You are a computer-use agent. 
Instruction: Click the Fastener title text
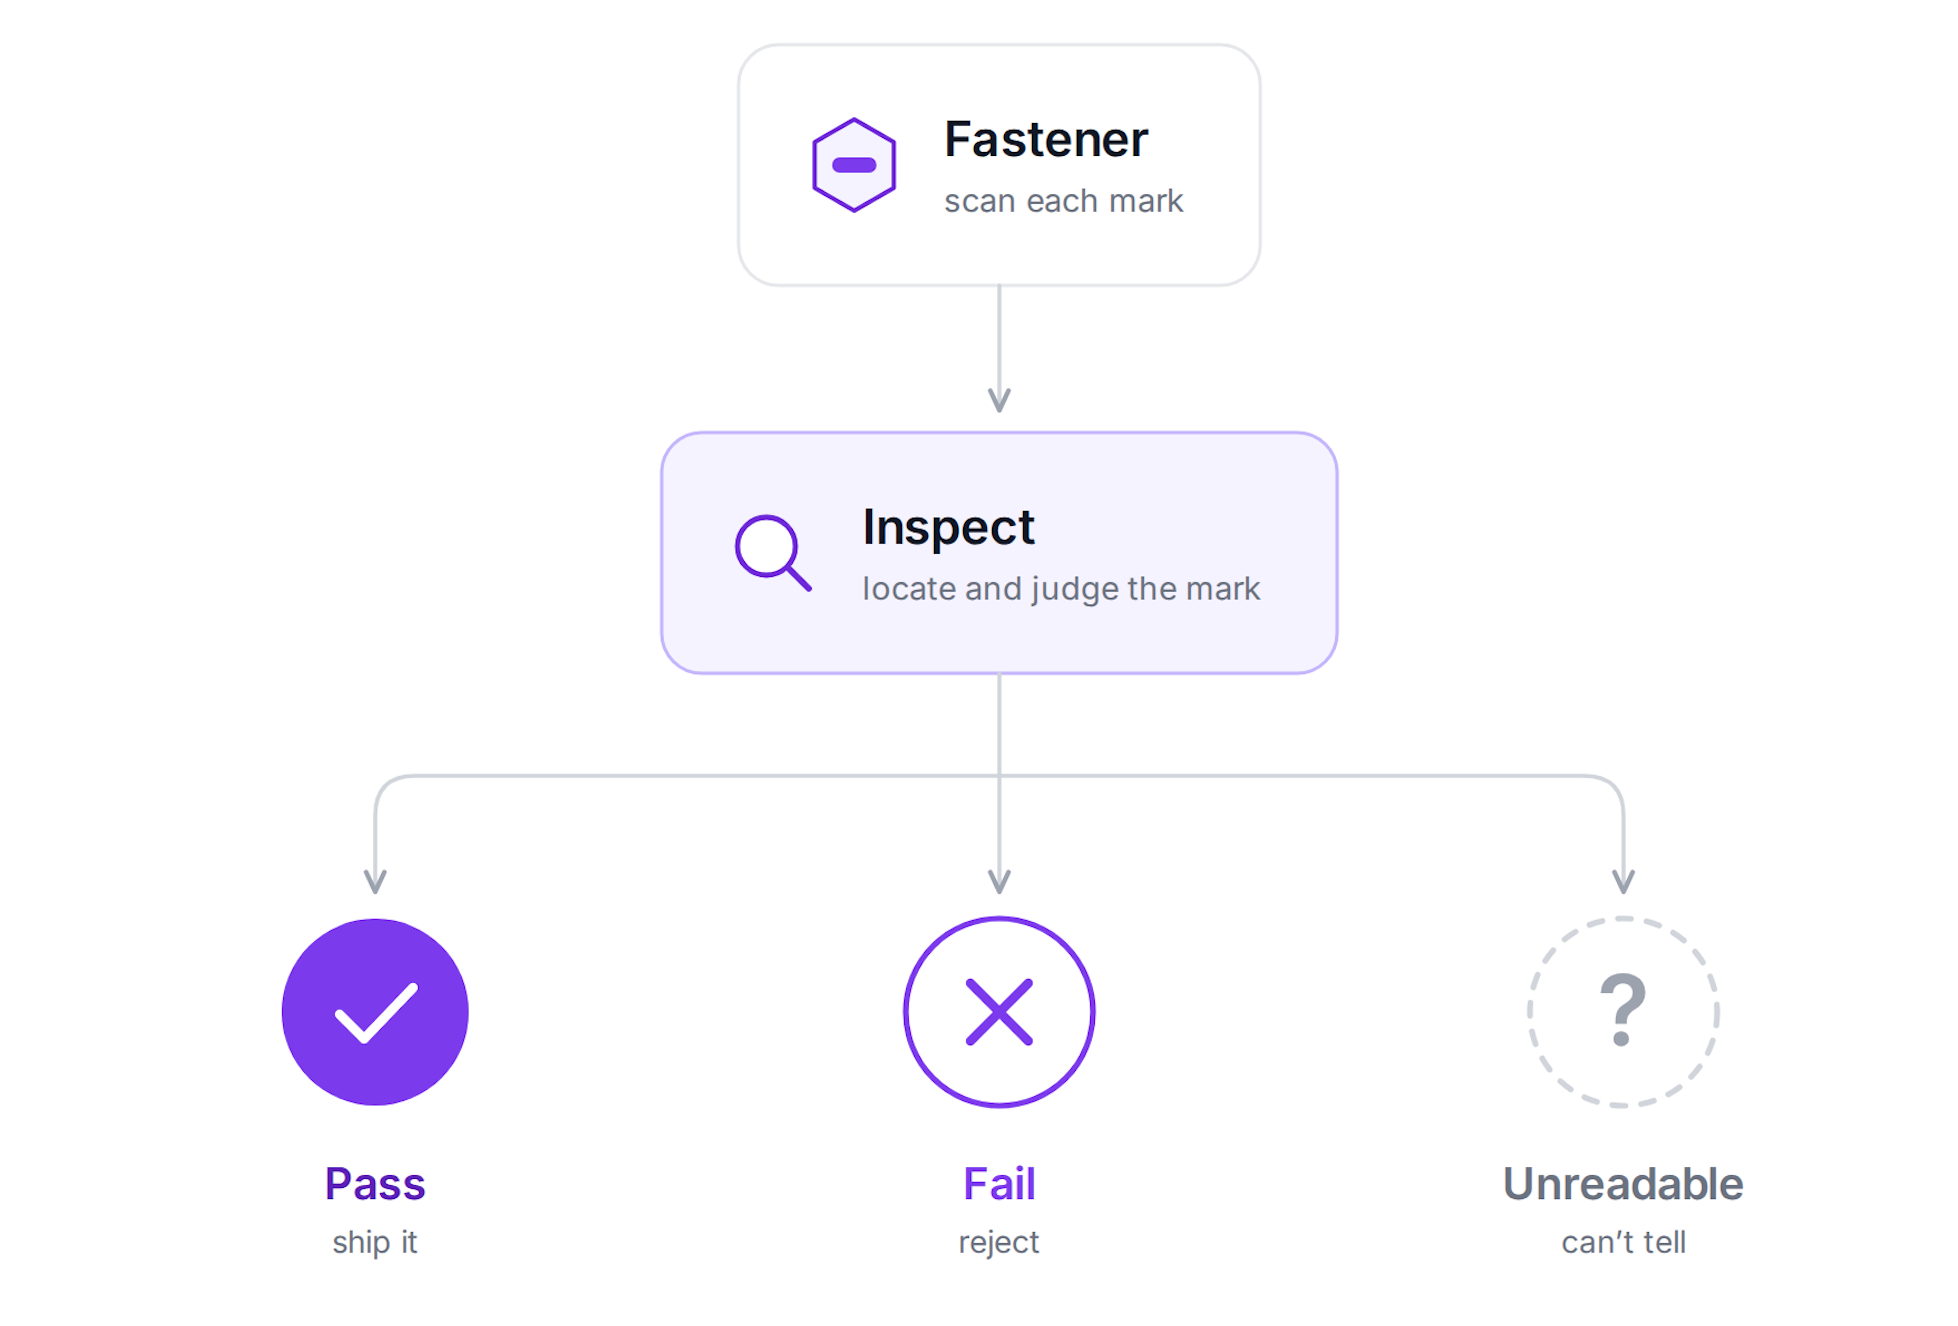click(1046, 139)
